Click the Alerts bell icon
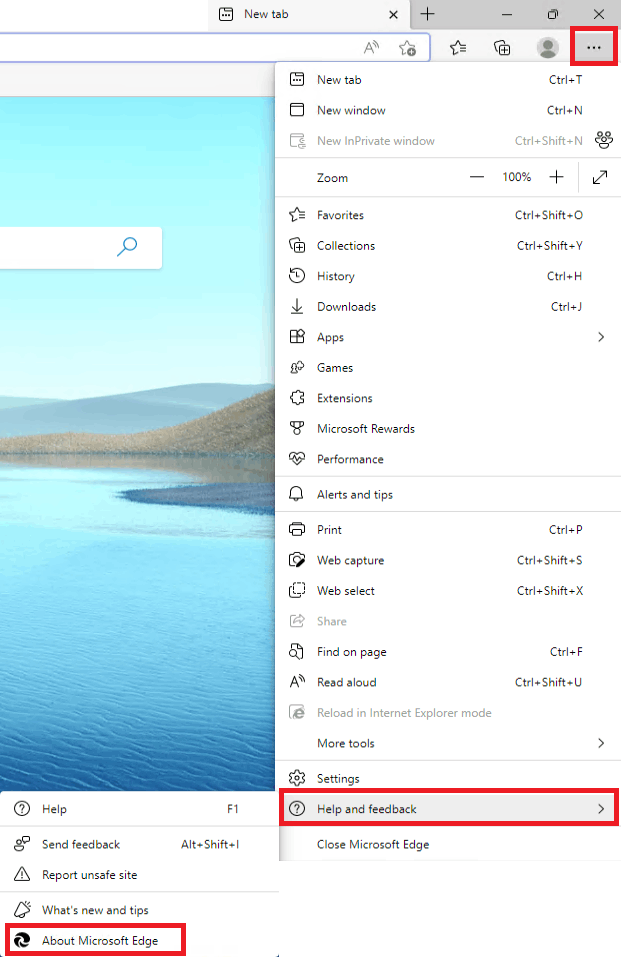Image resolution: width=621 pixels, height=957 pixels. click(x=297, y=494)
